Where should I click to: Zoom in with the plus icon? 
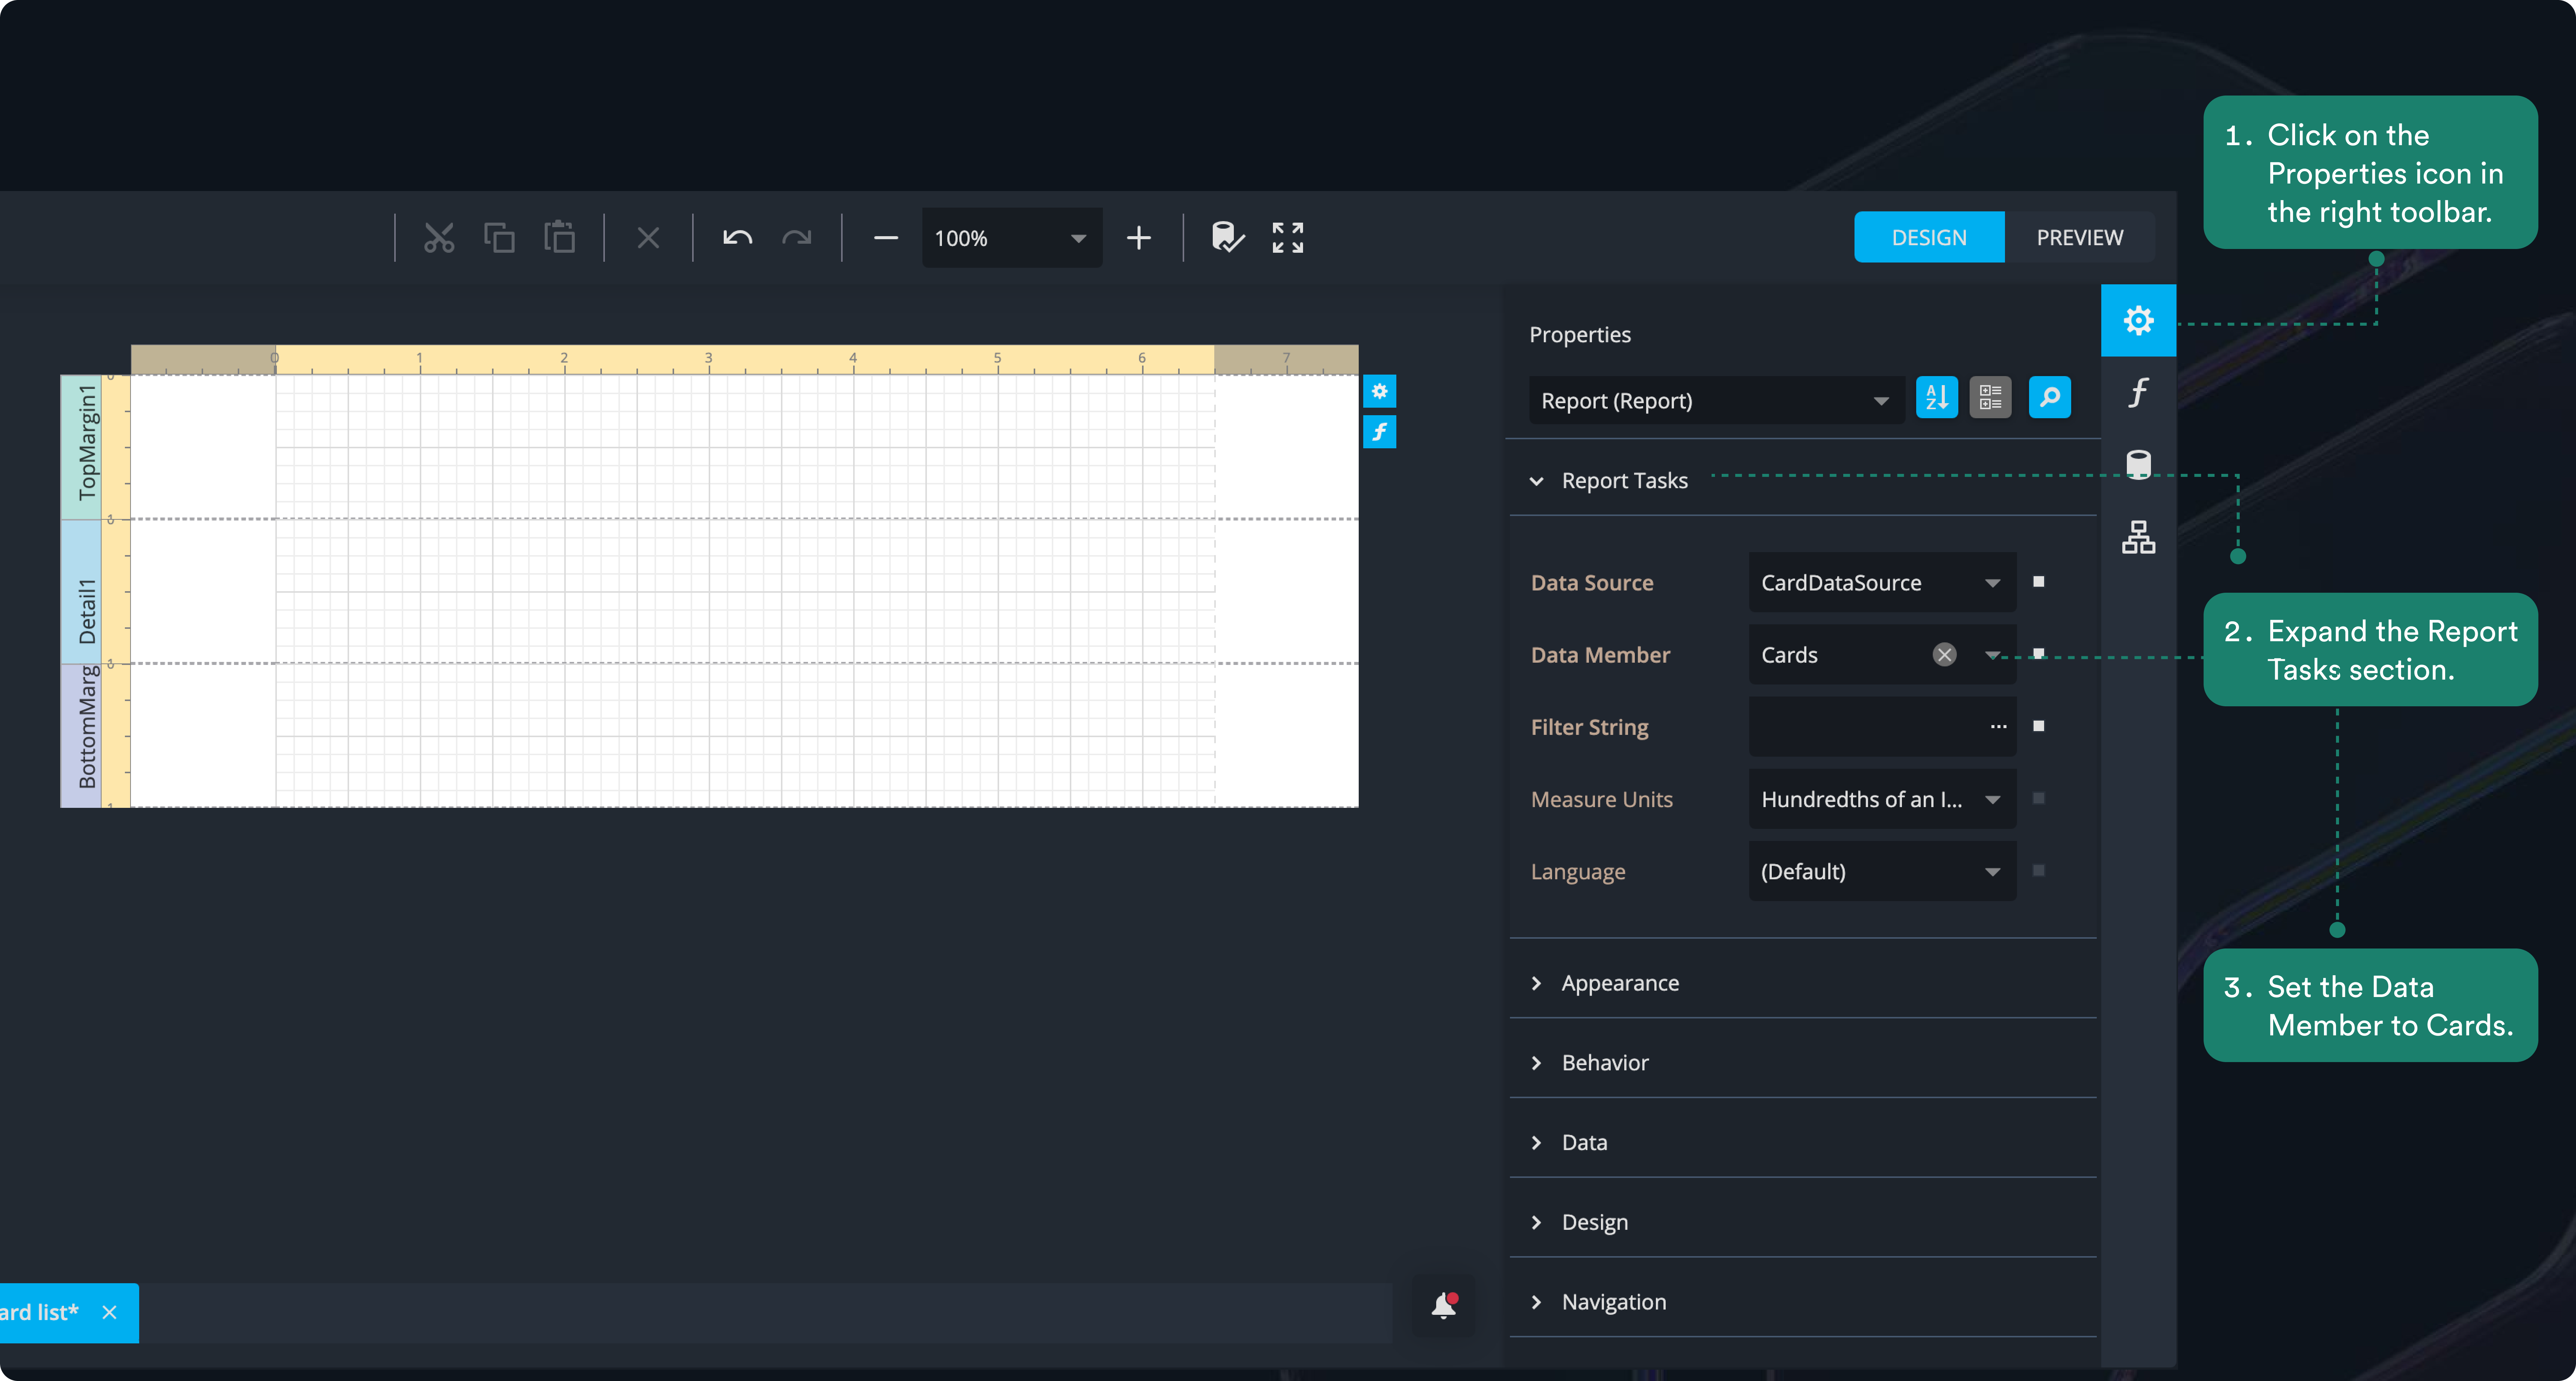(1139, 238)
